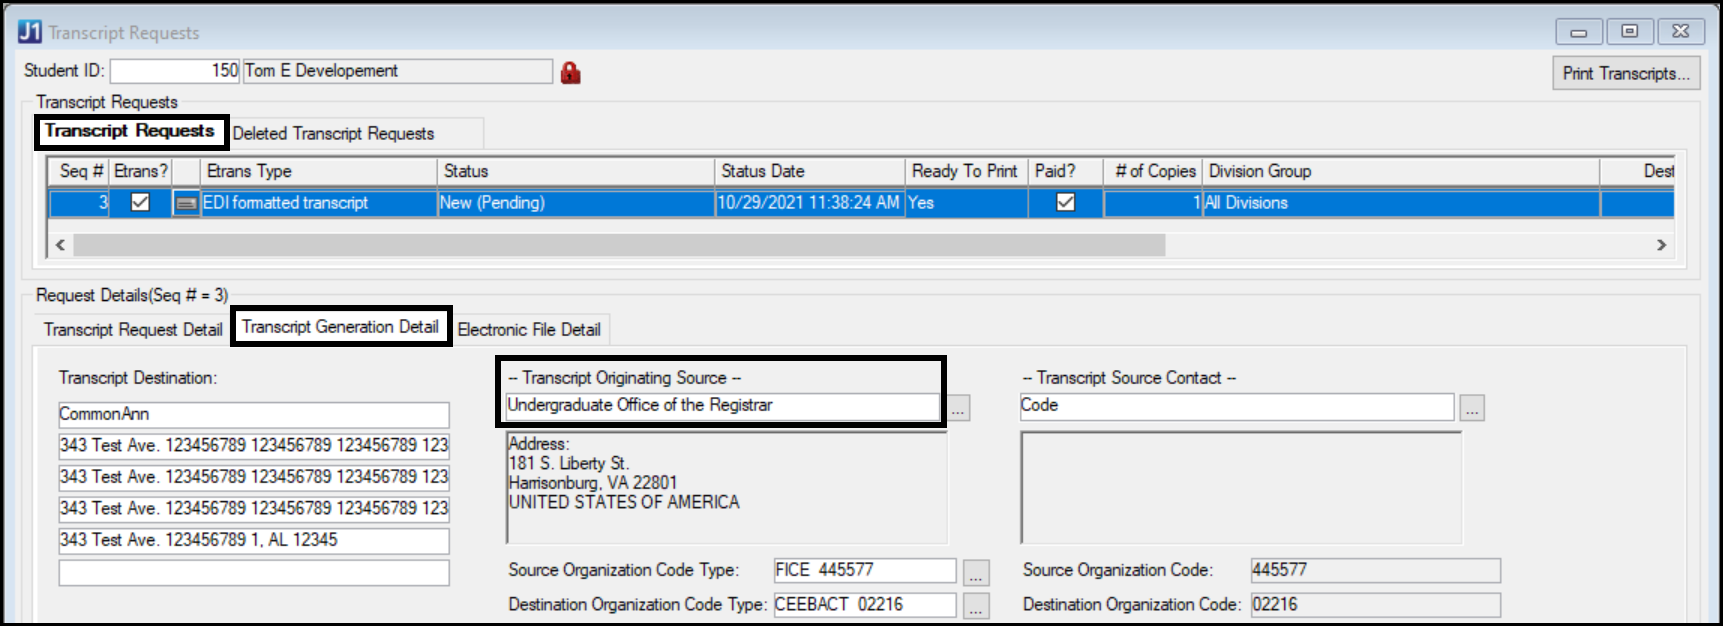The image size is (1723, 626).
Task: Click the Source Organization Code 445577 field
Action: (x=1376, y=570)
